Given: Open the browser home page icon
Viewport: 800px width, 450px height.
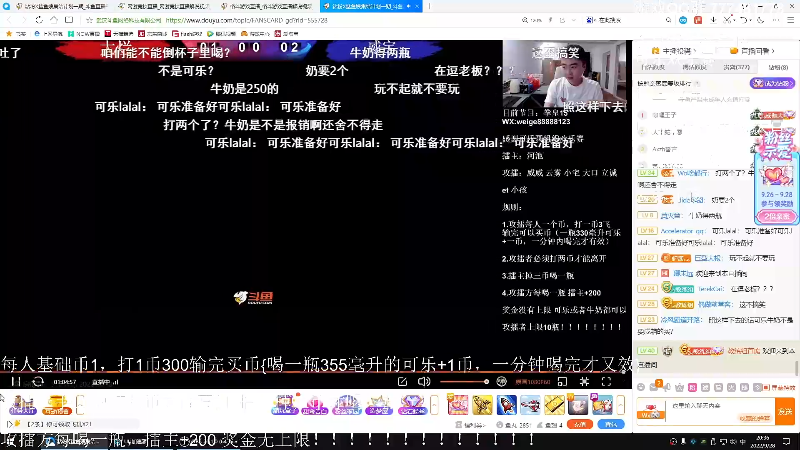Looking at the screenshot, I should [x=54, y=20].
